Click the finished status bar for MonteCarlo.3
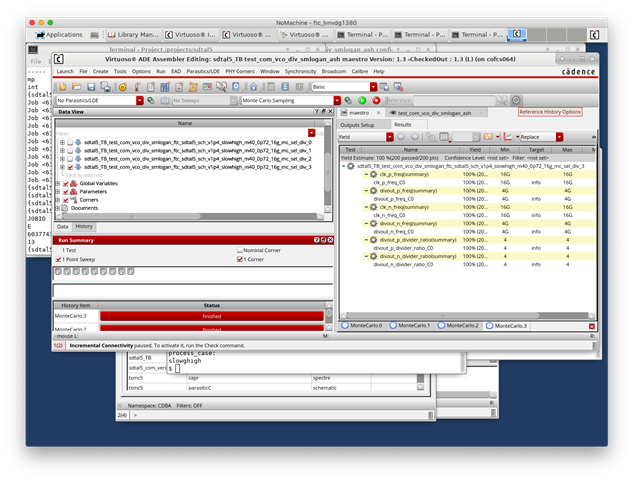 click(211, 316)
